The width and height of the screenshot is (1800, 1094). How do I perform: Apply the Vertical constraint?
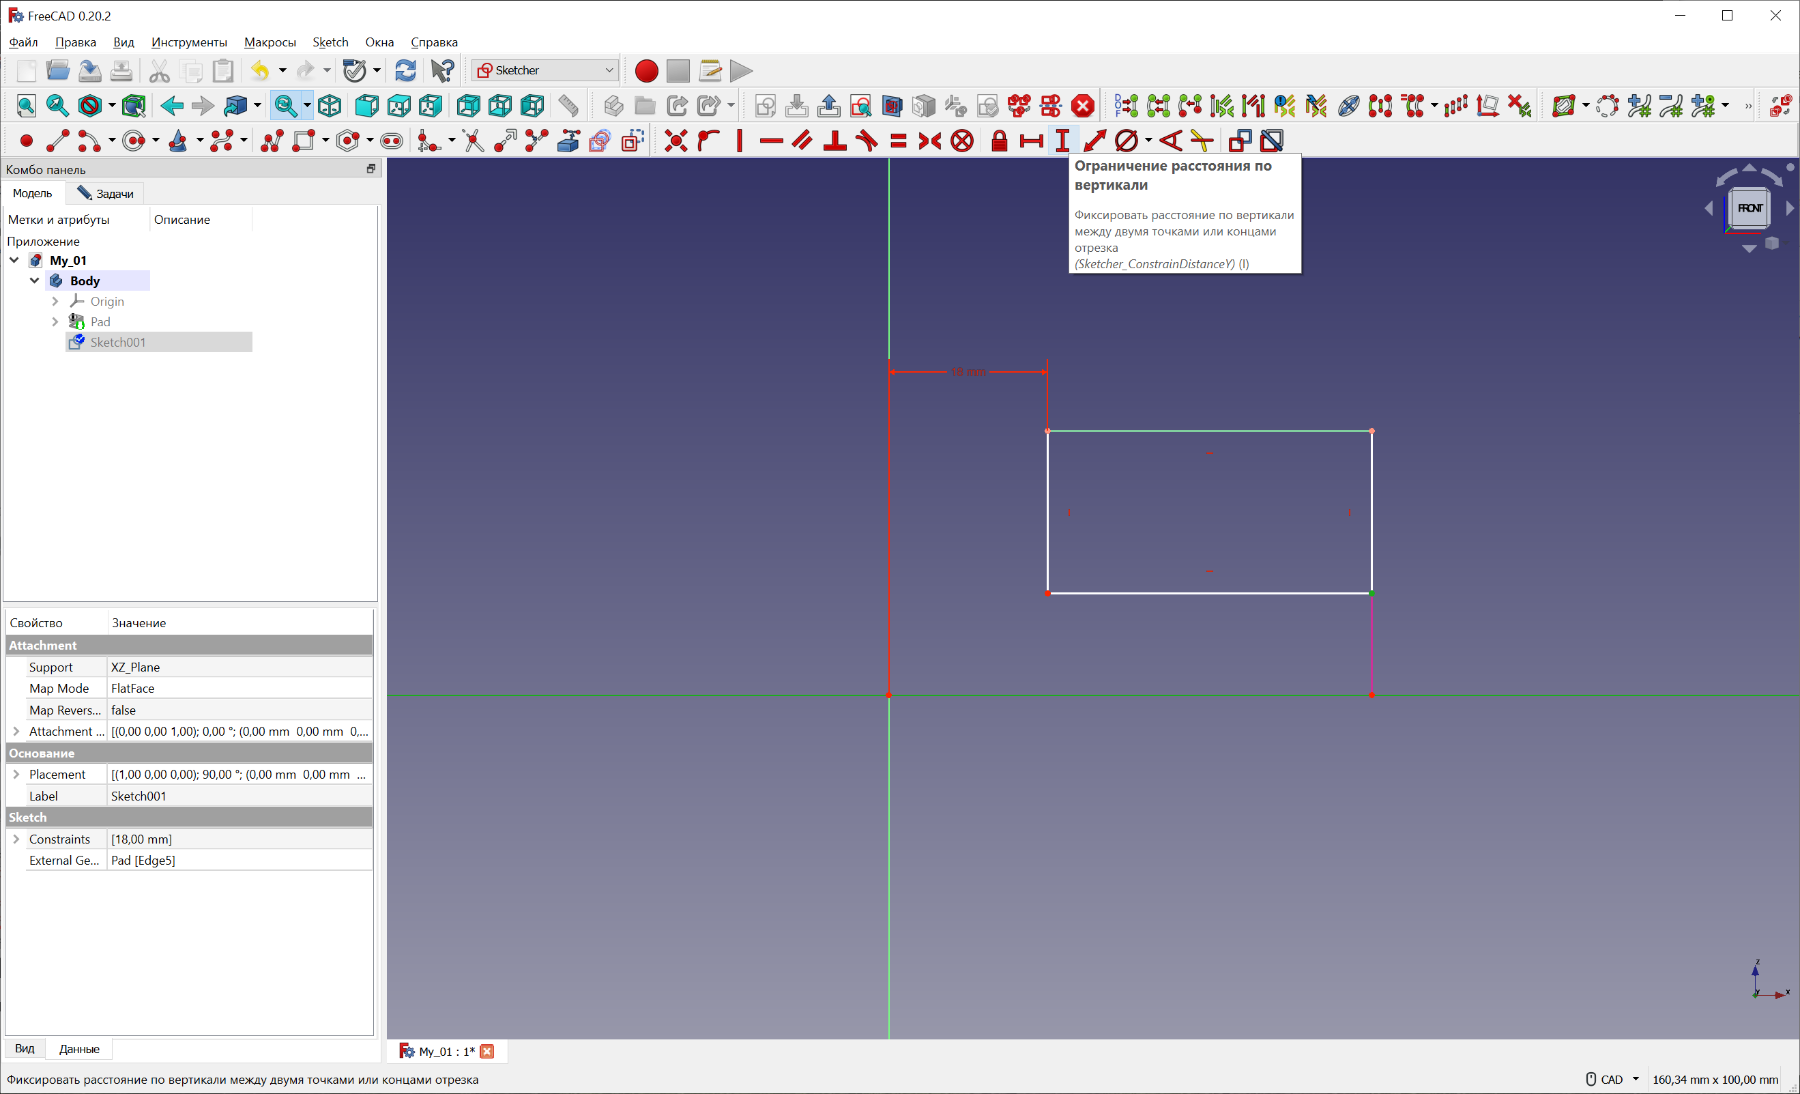[x=740, y=141]
